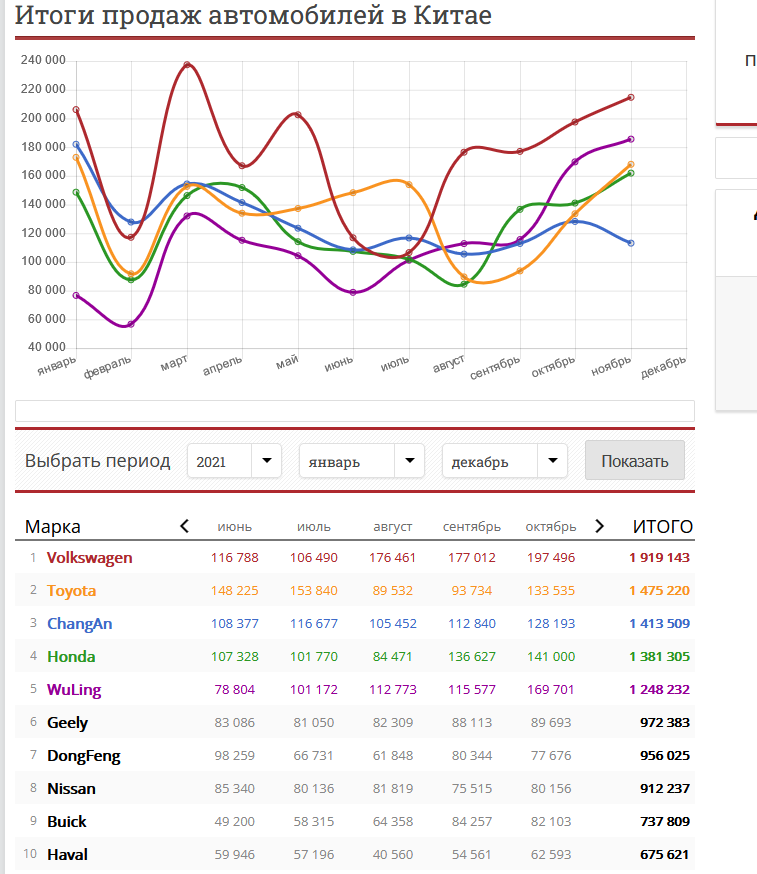
Task: Select Buick total 737 809
Action: pyautogui.click(x=665, y=822)
